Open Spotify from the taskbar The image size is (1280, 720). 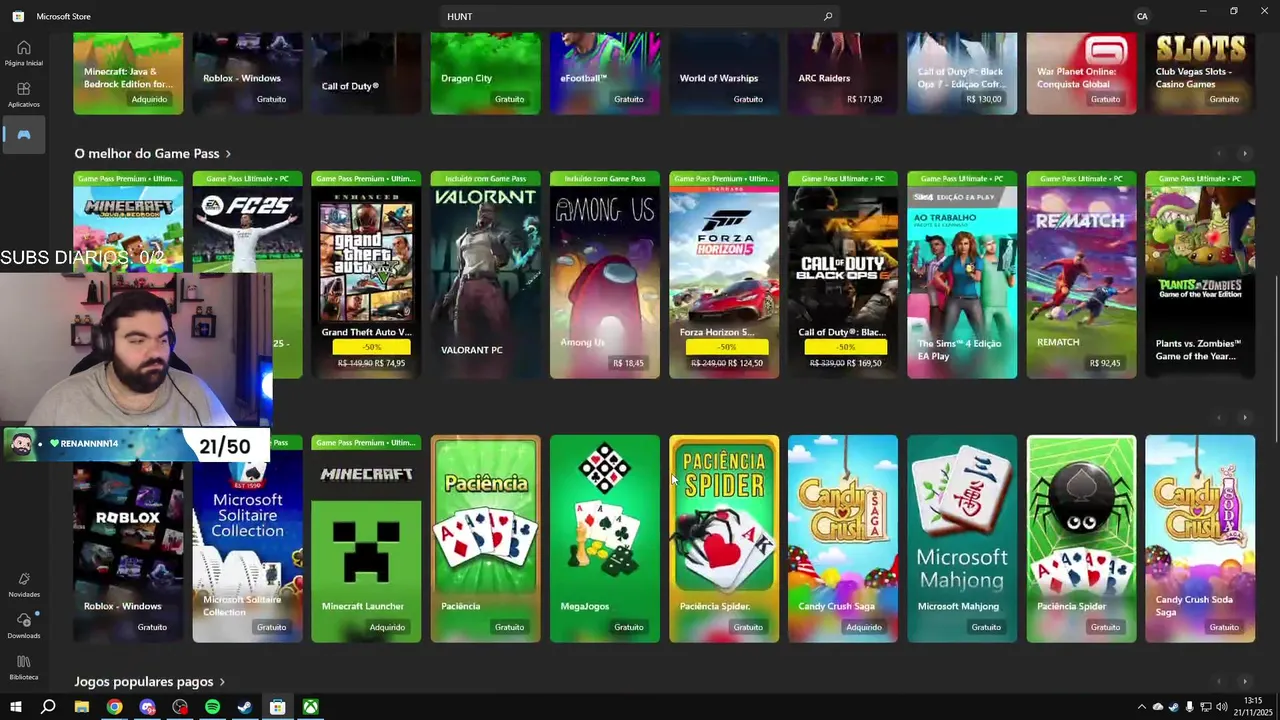[x=212, y=707]
